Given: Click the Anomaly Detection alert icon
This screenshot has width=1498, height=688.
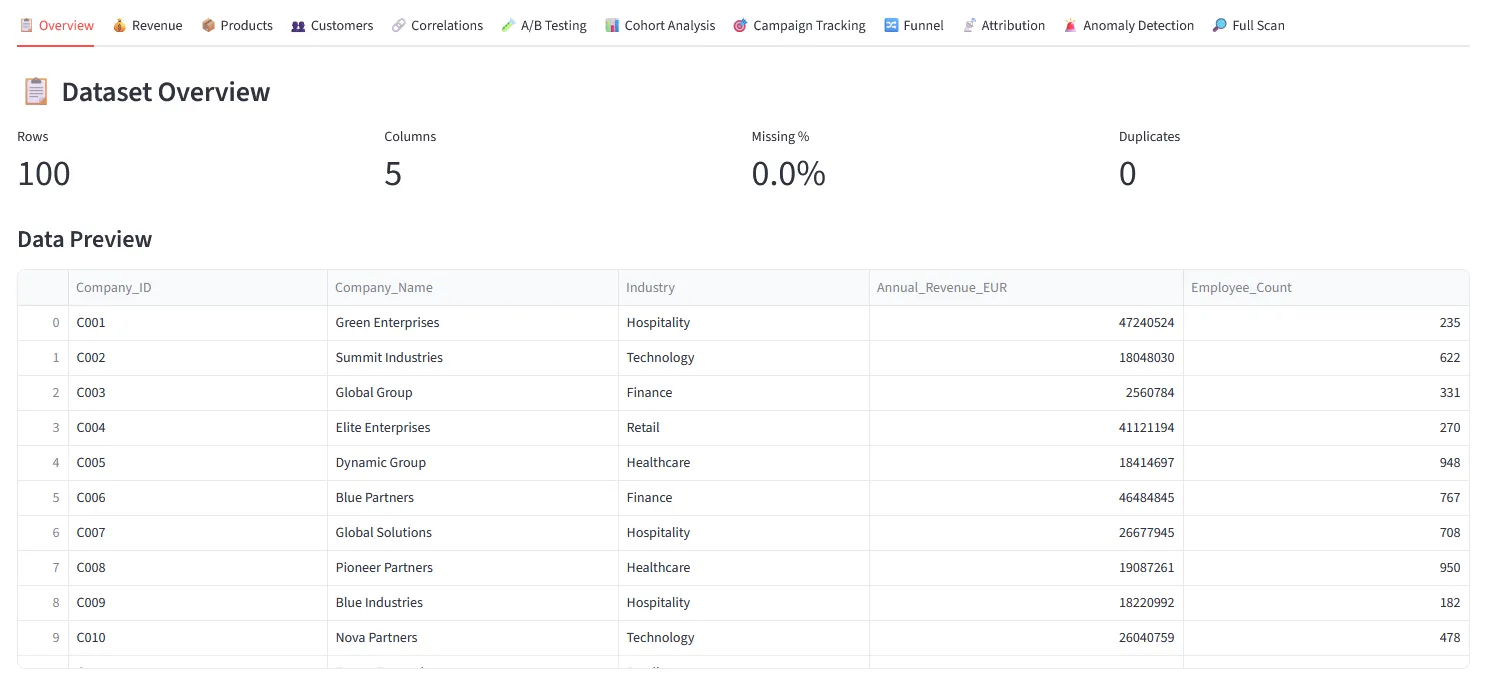Looking at the screenshot, I should coord(1071,25).
